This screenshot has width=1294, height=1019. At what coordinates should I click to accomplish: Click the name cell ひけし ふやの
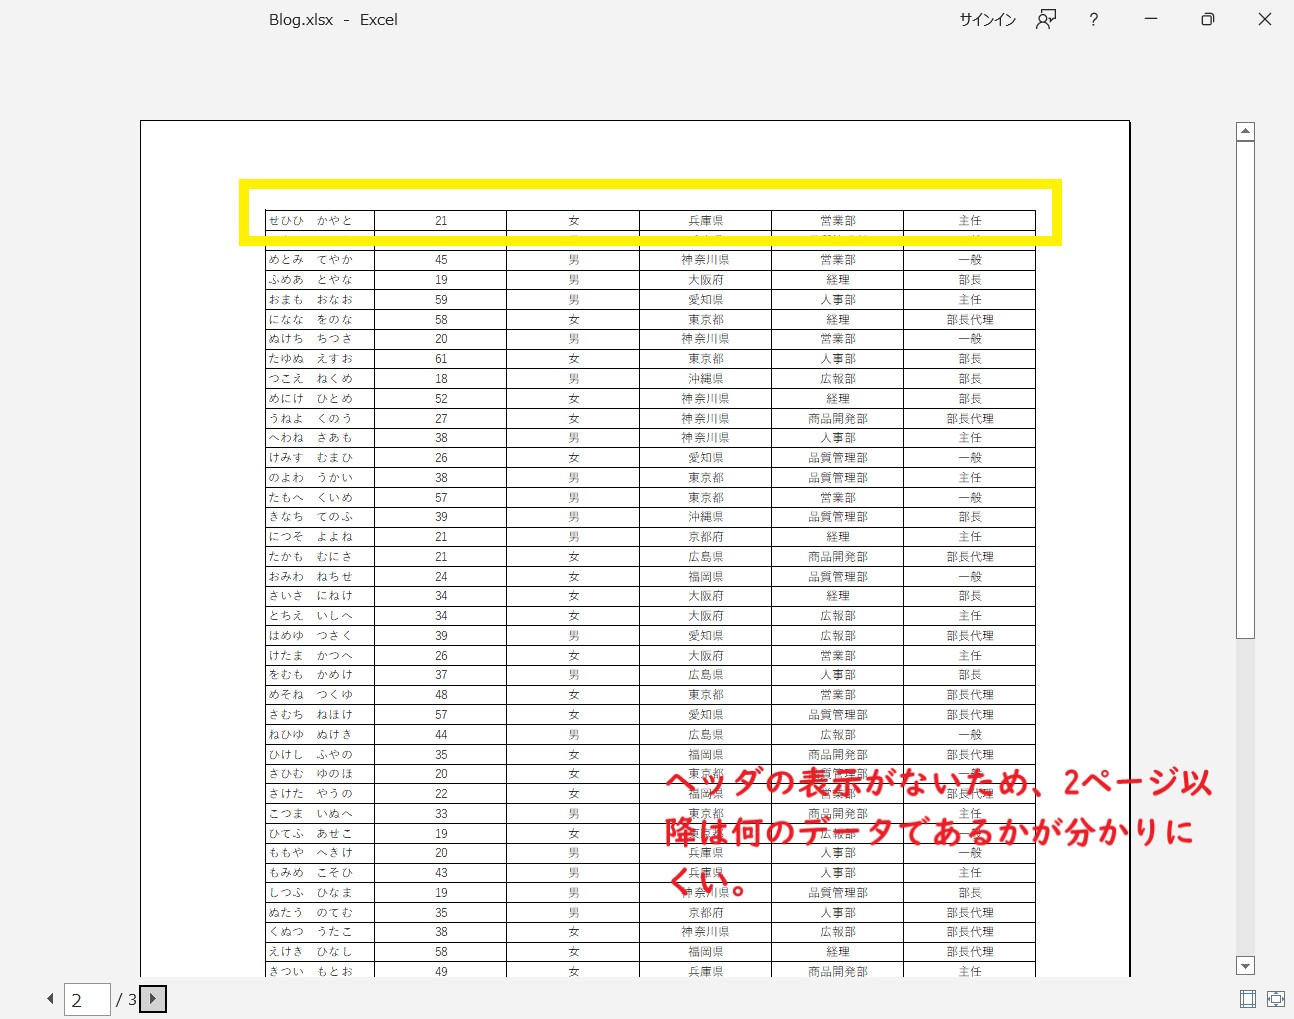tap(320, 755)
